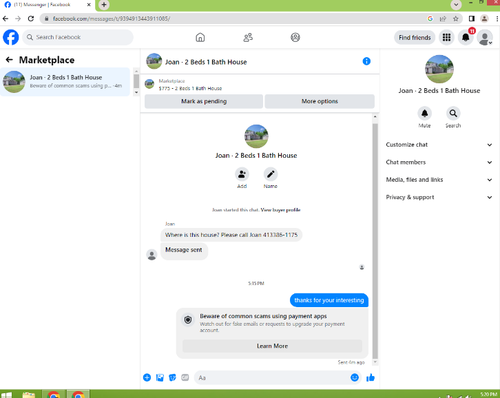Open the Friends icon in top navigation
This screenshot has height=398, width=500.
[x=248, y=37]
